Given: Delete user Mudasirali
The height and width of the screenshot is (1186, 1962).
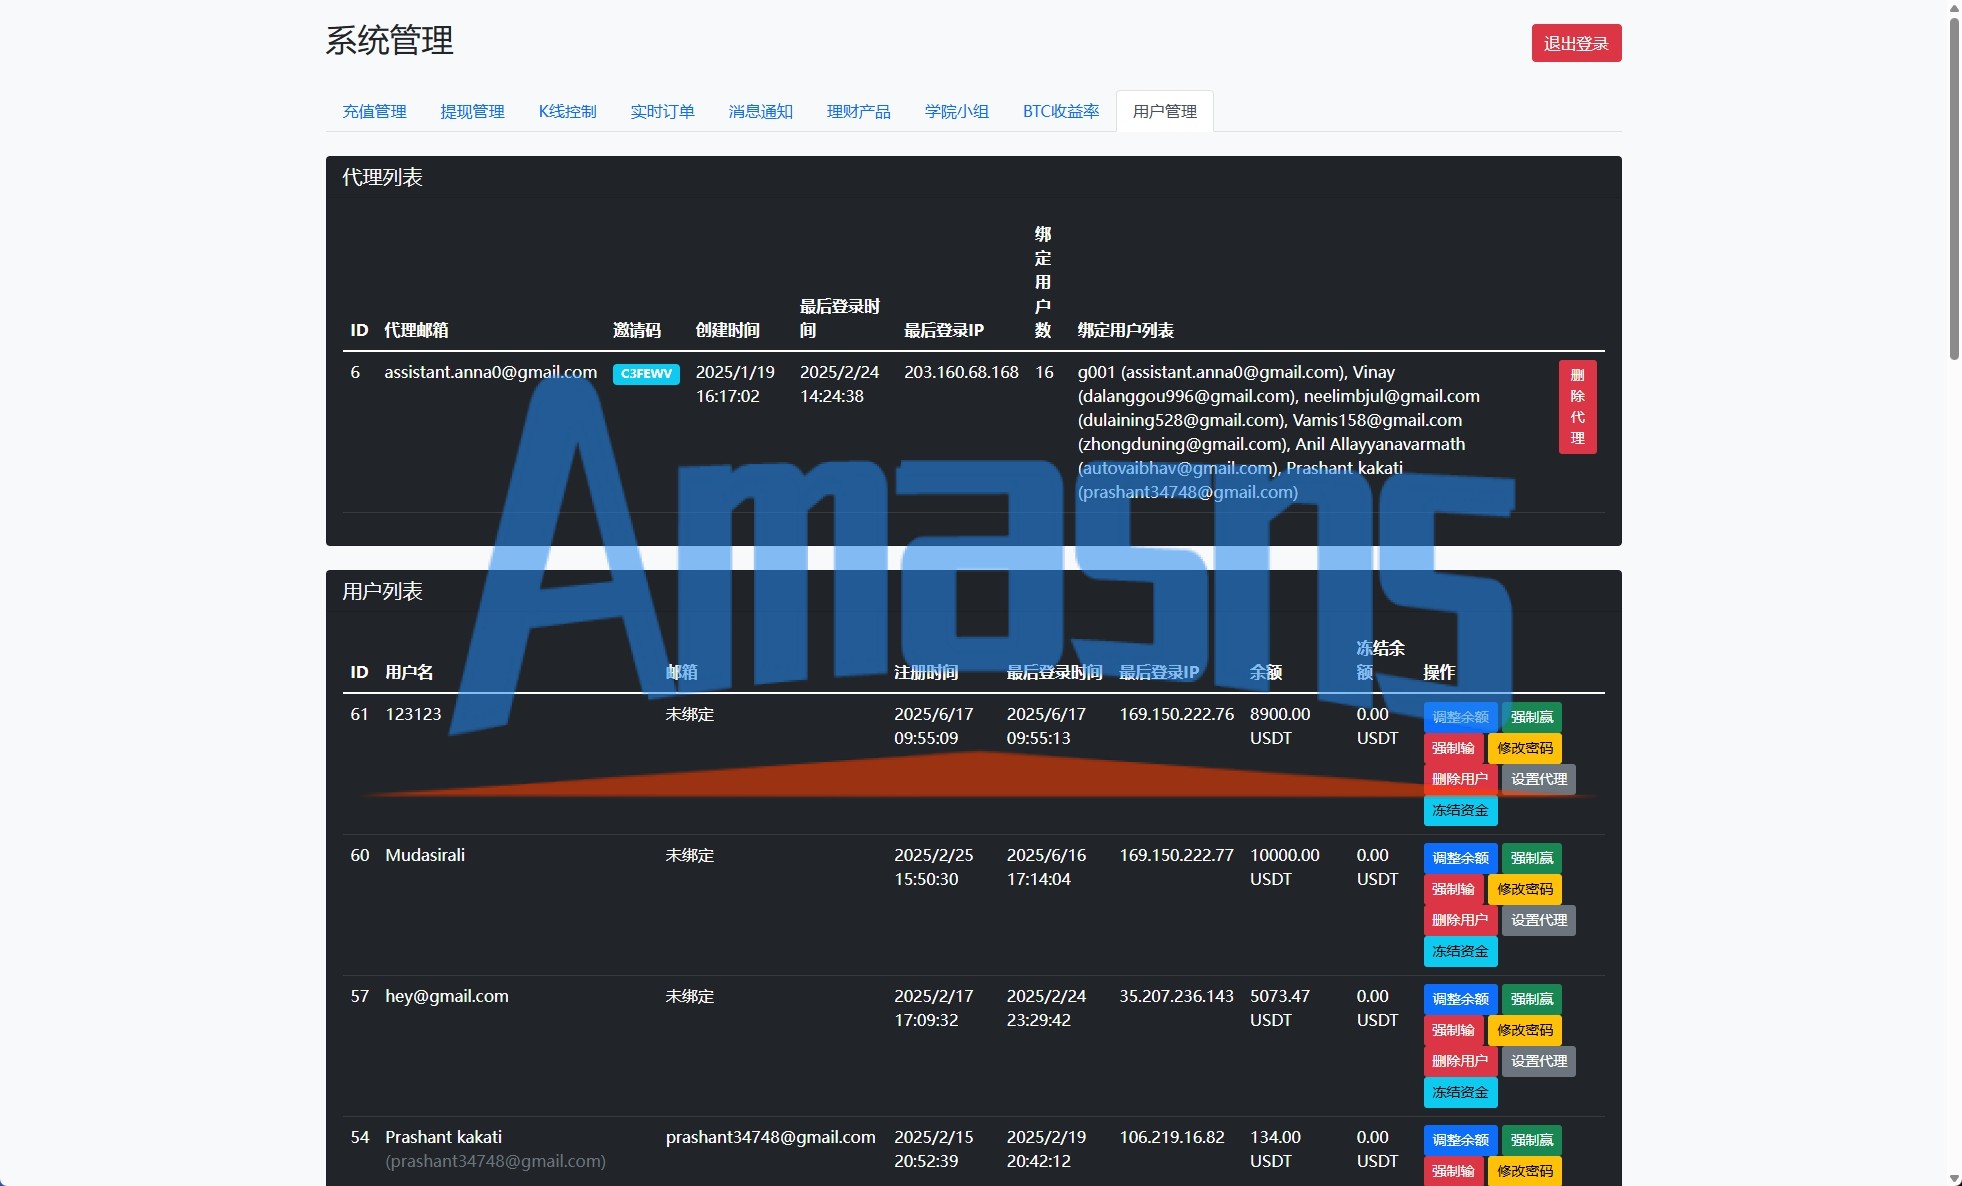Looking at the screenshot, I should pos(1460,920).
